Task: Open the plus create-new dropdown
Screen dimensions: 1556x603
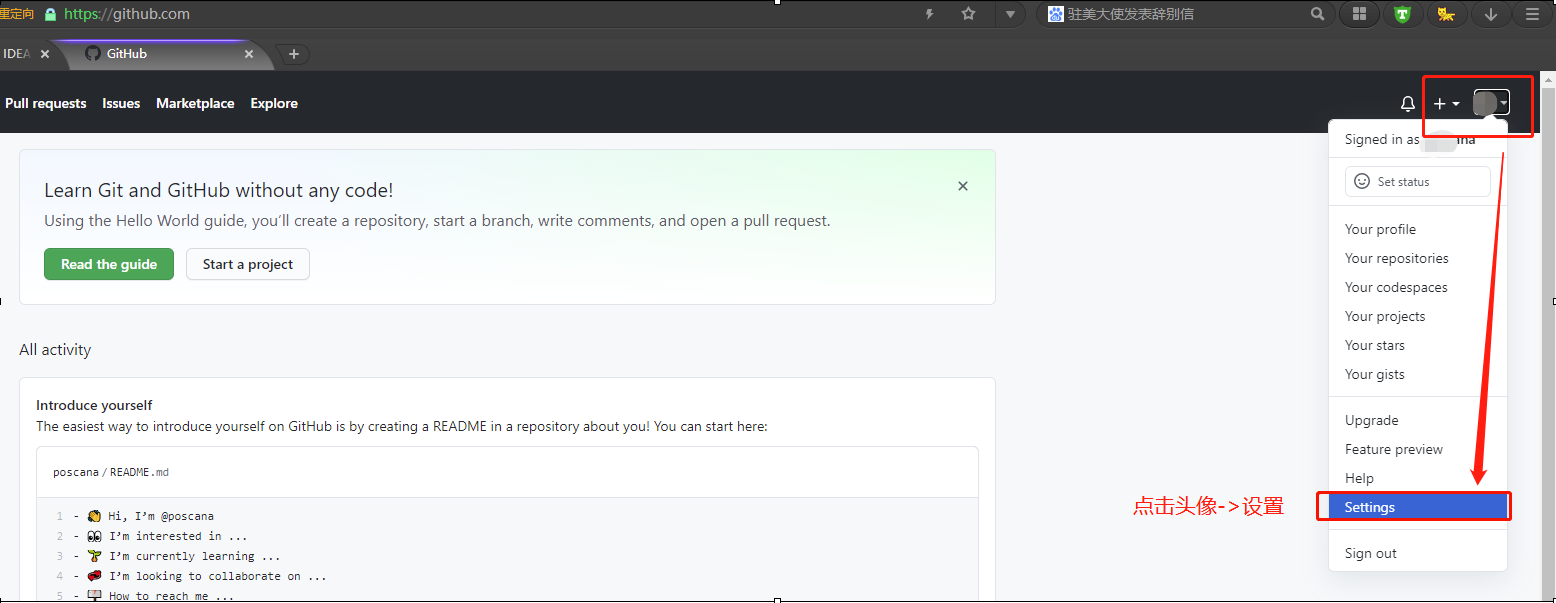Action: coord(1446,104)
